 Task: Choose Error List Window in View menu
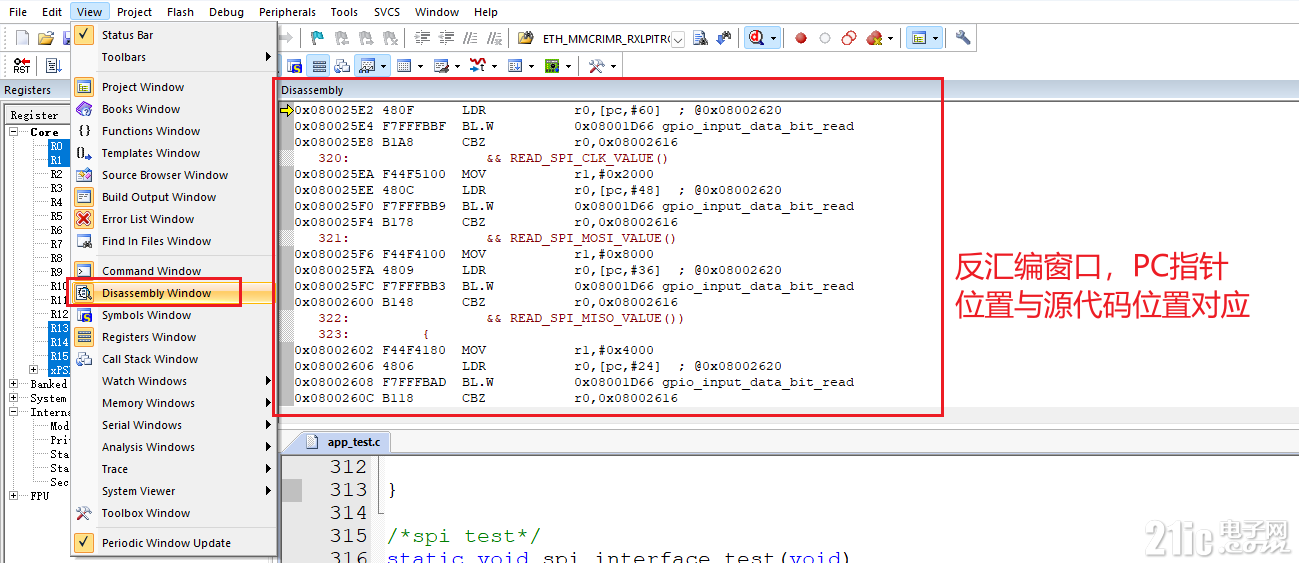point(173,219)
